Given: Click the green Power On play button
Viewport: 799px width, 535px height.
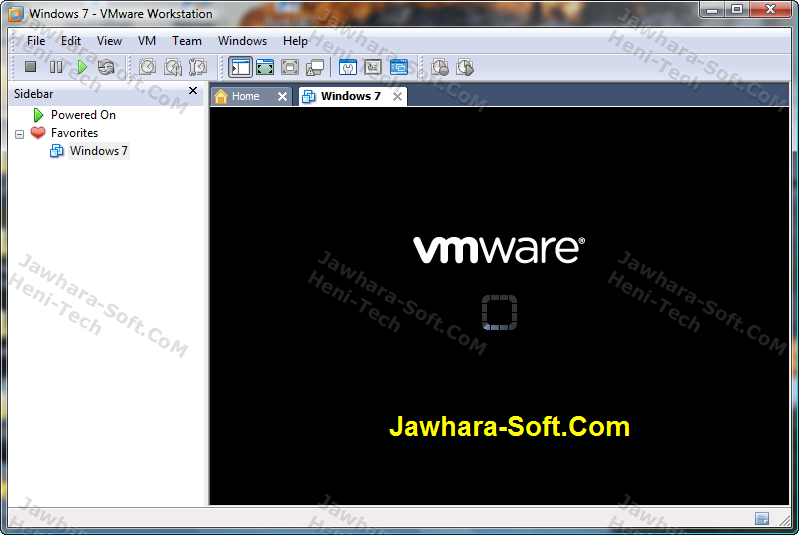Looking at the screenshot, I should [x=82, y=67].
